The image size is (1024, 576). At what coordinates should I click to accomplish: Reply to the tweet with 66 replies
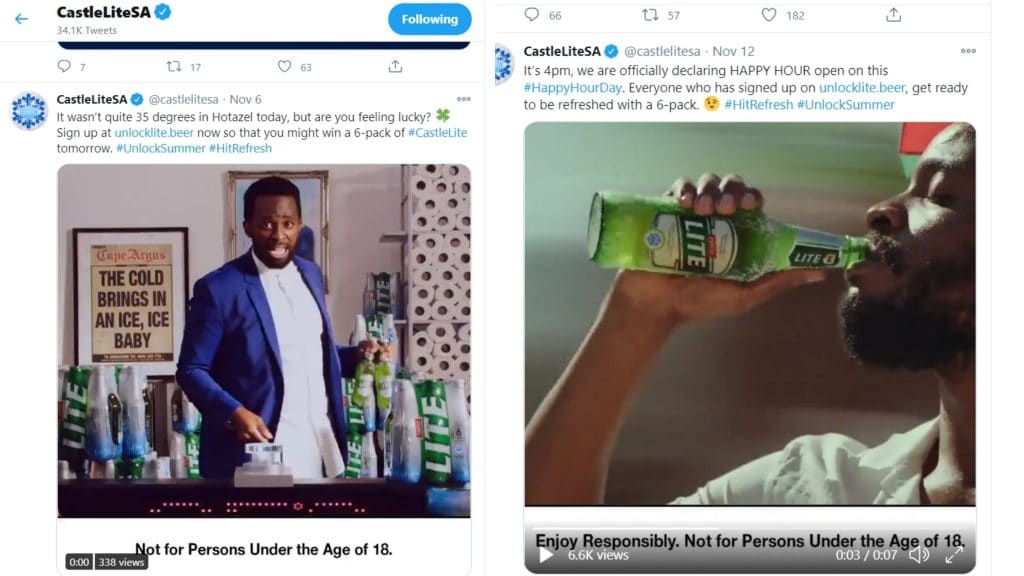click(532, 15)
